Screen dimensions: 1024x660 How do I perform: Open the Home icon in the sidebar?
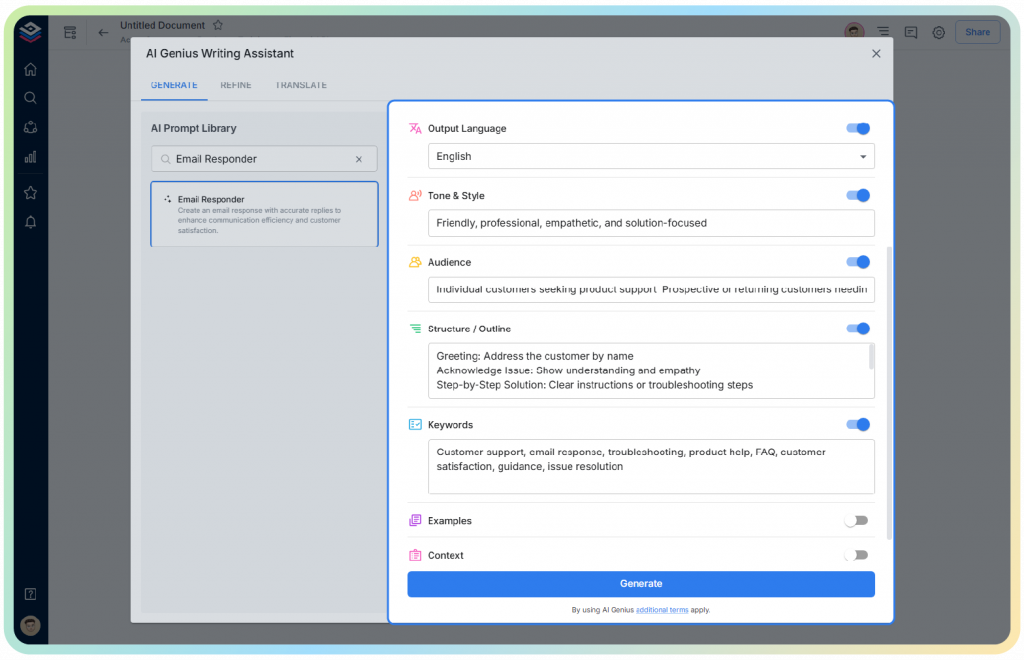[x=30, y=68]
